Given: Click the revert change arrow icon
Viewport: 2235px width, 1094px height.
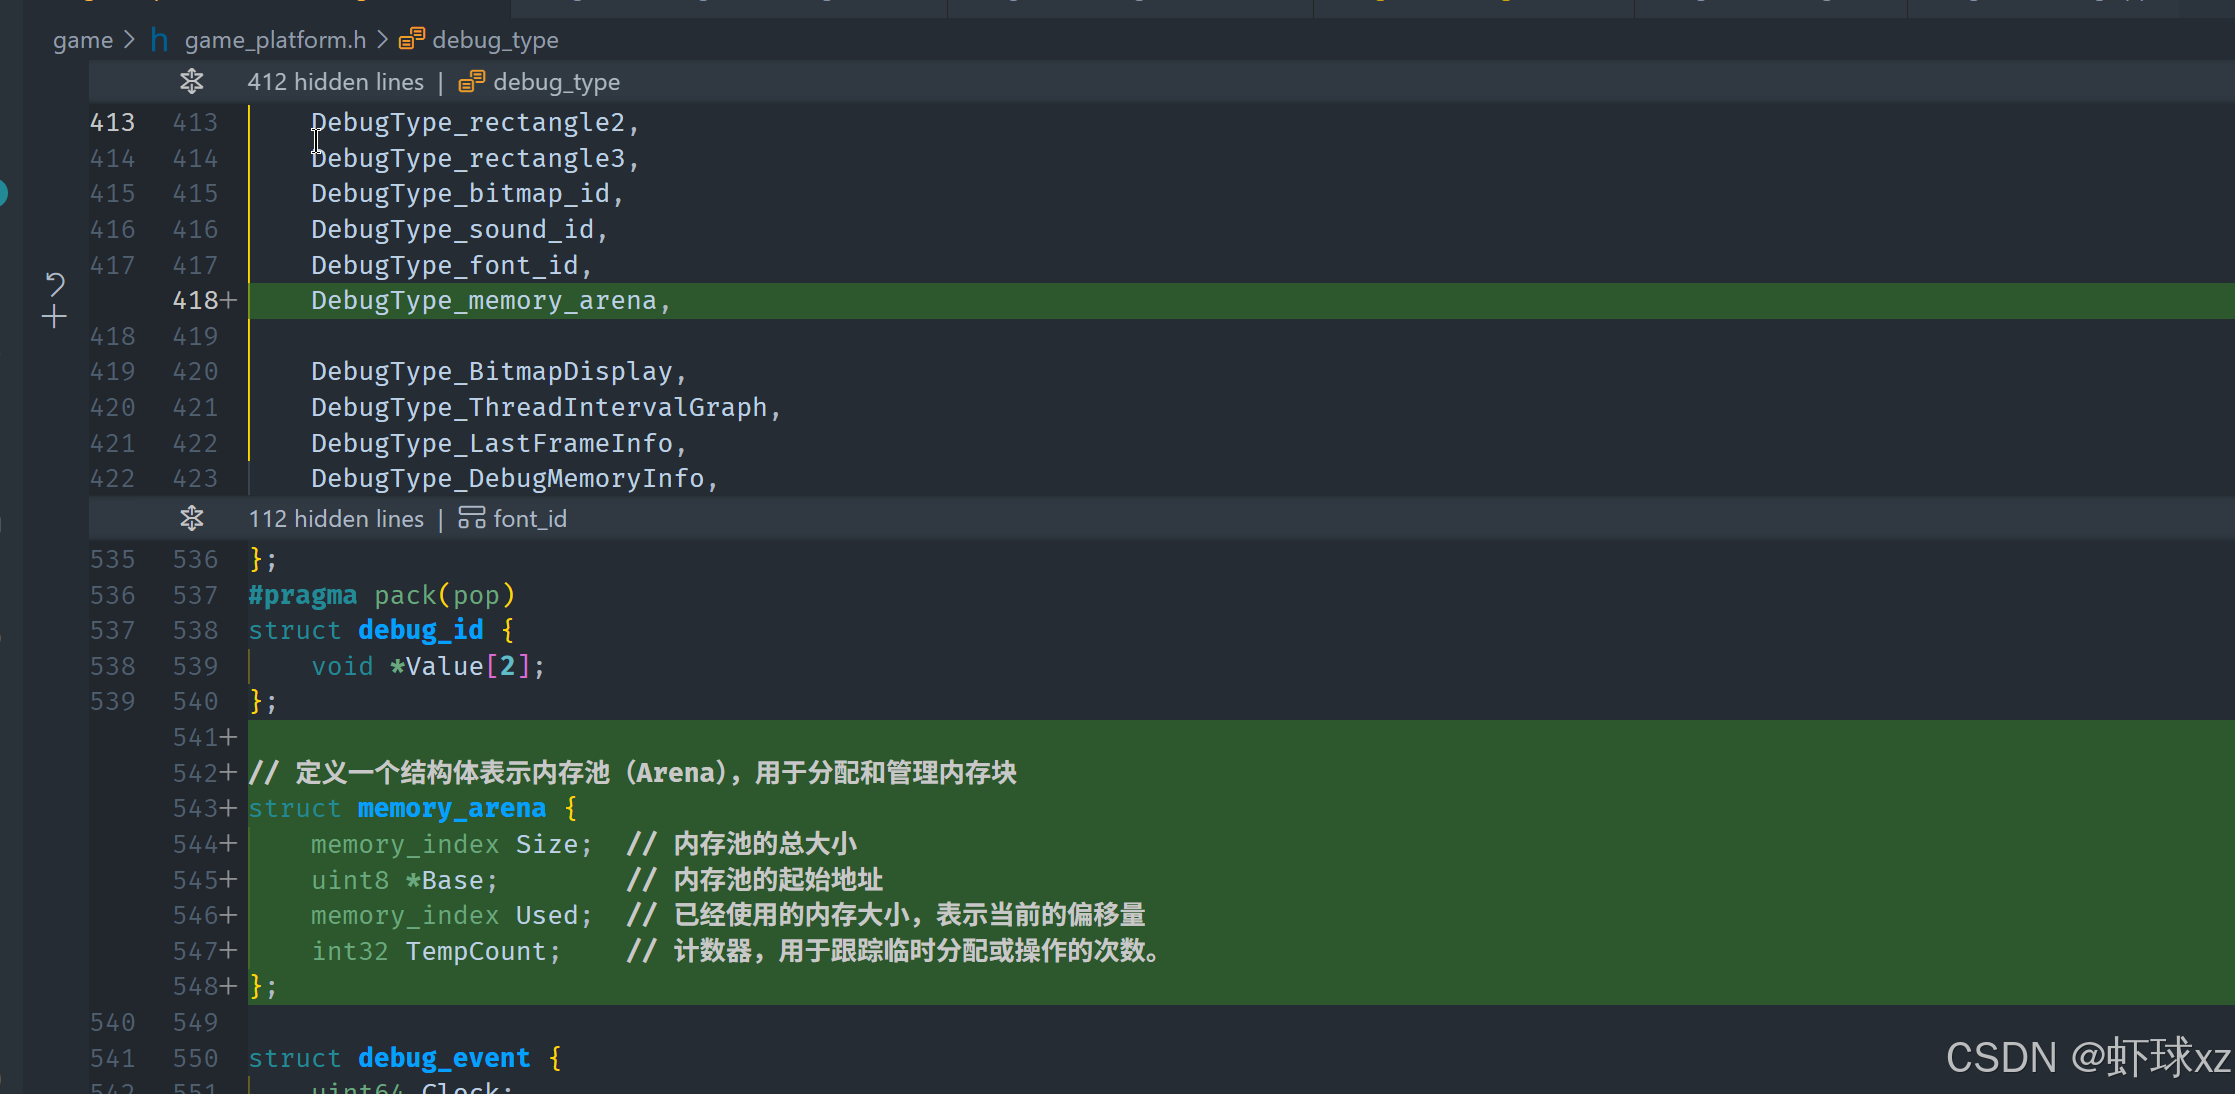Looking at the screenshot, I should pyautogui.click(x=55, y=285).
